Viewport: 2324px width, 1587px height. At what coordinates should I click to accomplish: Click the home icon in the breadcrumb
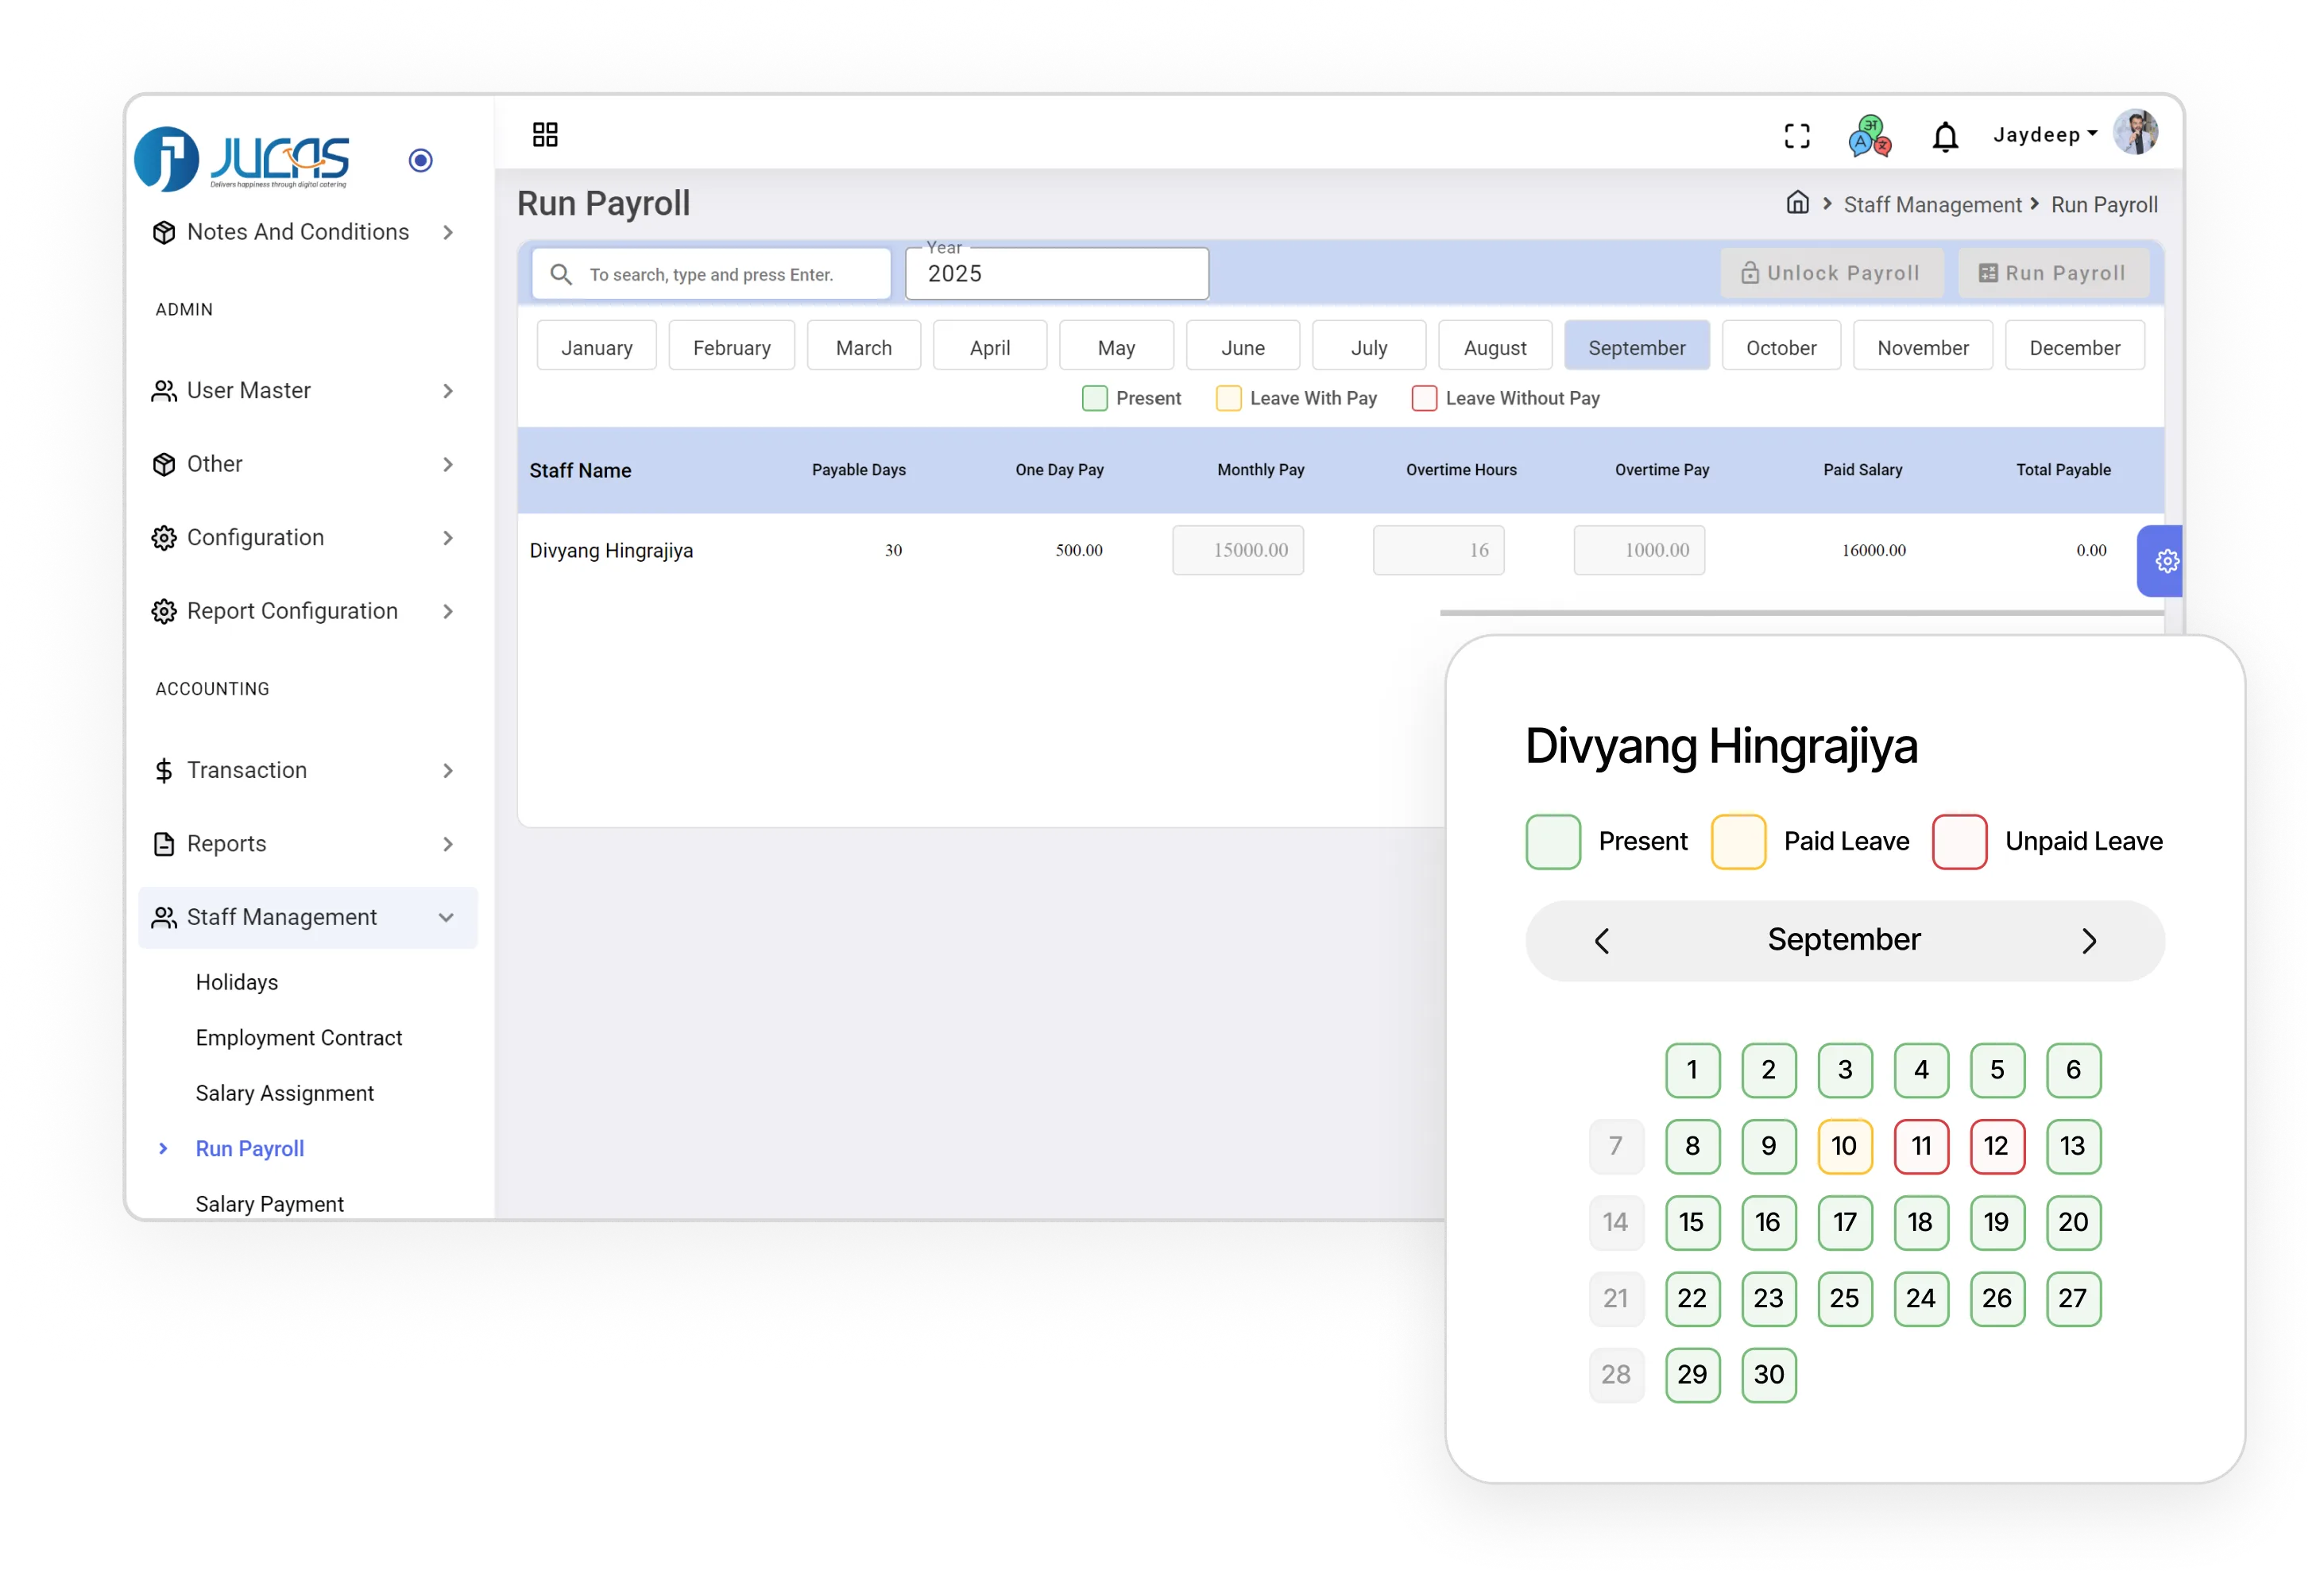(x=1797, y=203)
